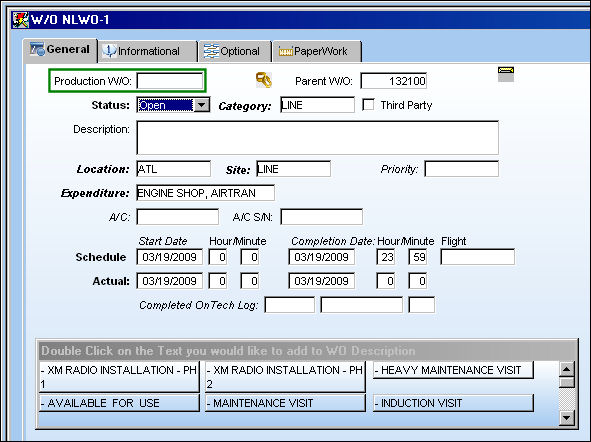Click the A/C input field
Screen dimensions: 591x442
[178, 217]
